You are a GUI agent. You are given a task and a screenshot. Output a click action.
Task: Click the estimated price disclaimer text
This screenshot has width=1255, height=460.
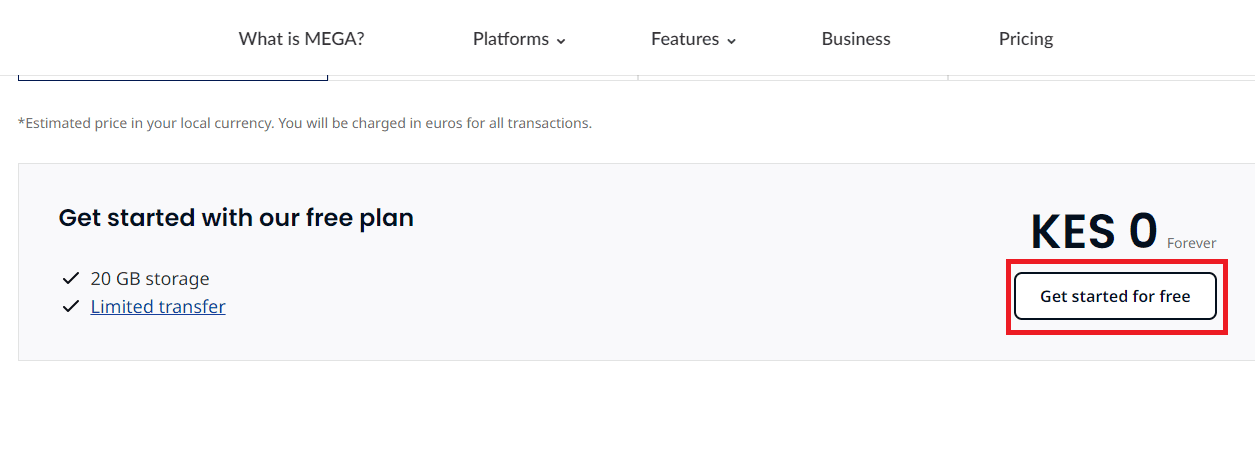[x=305, y=124]
